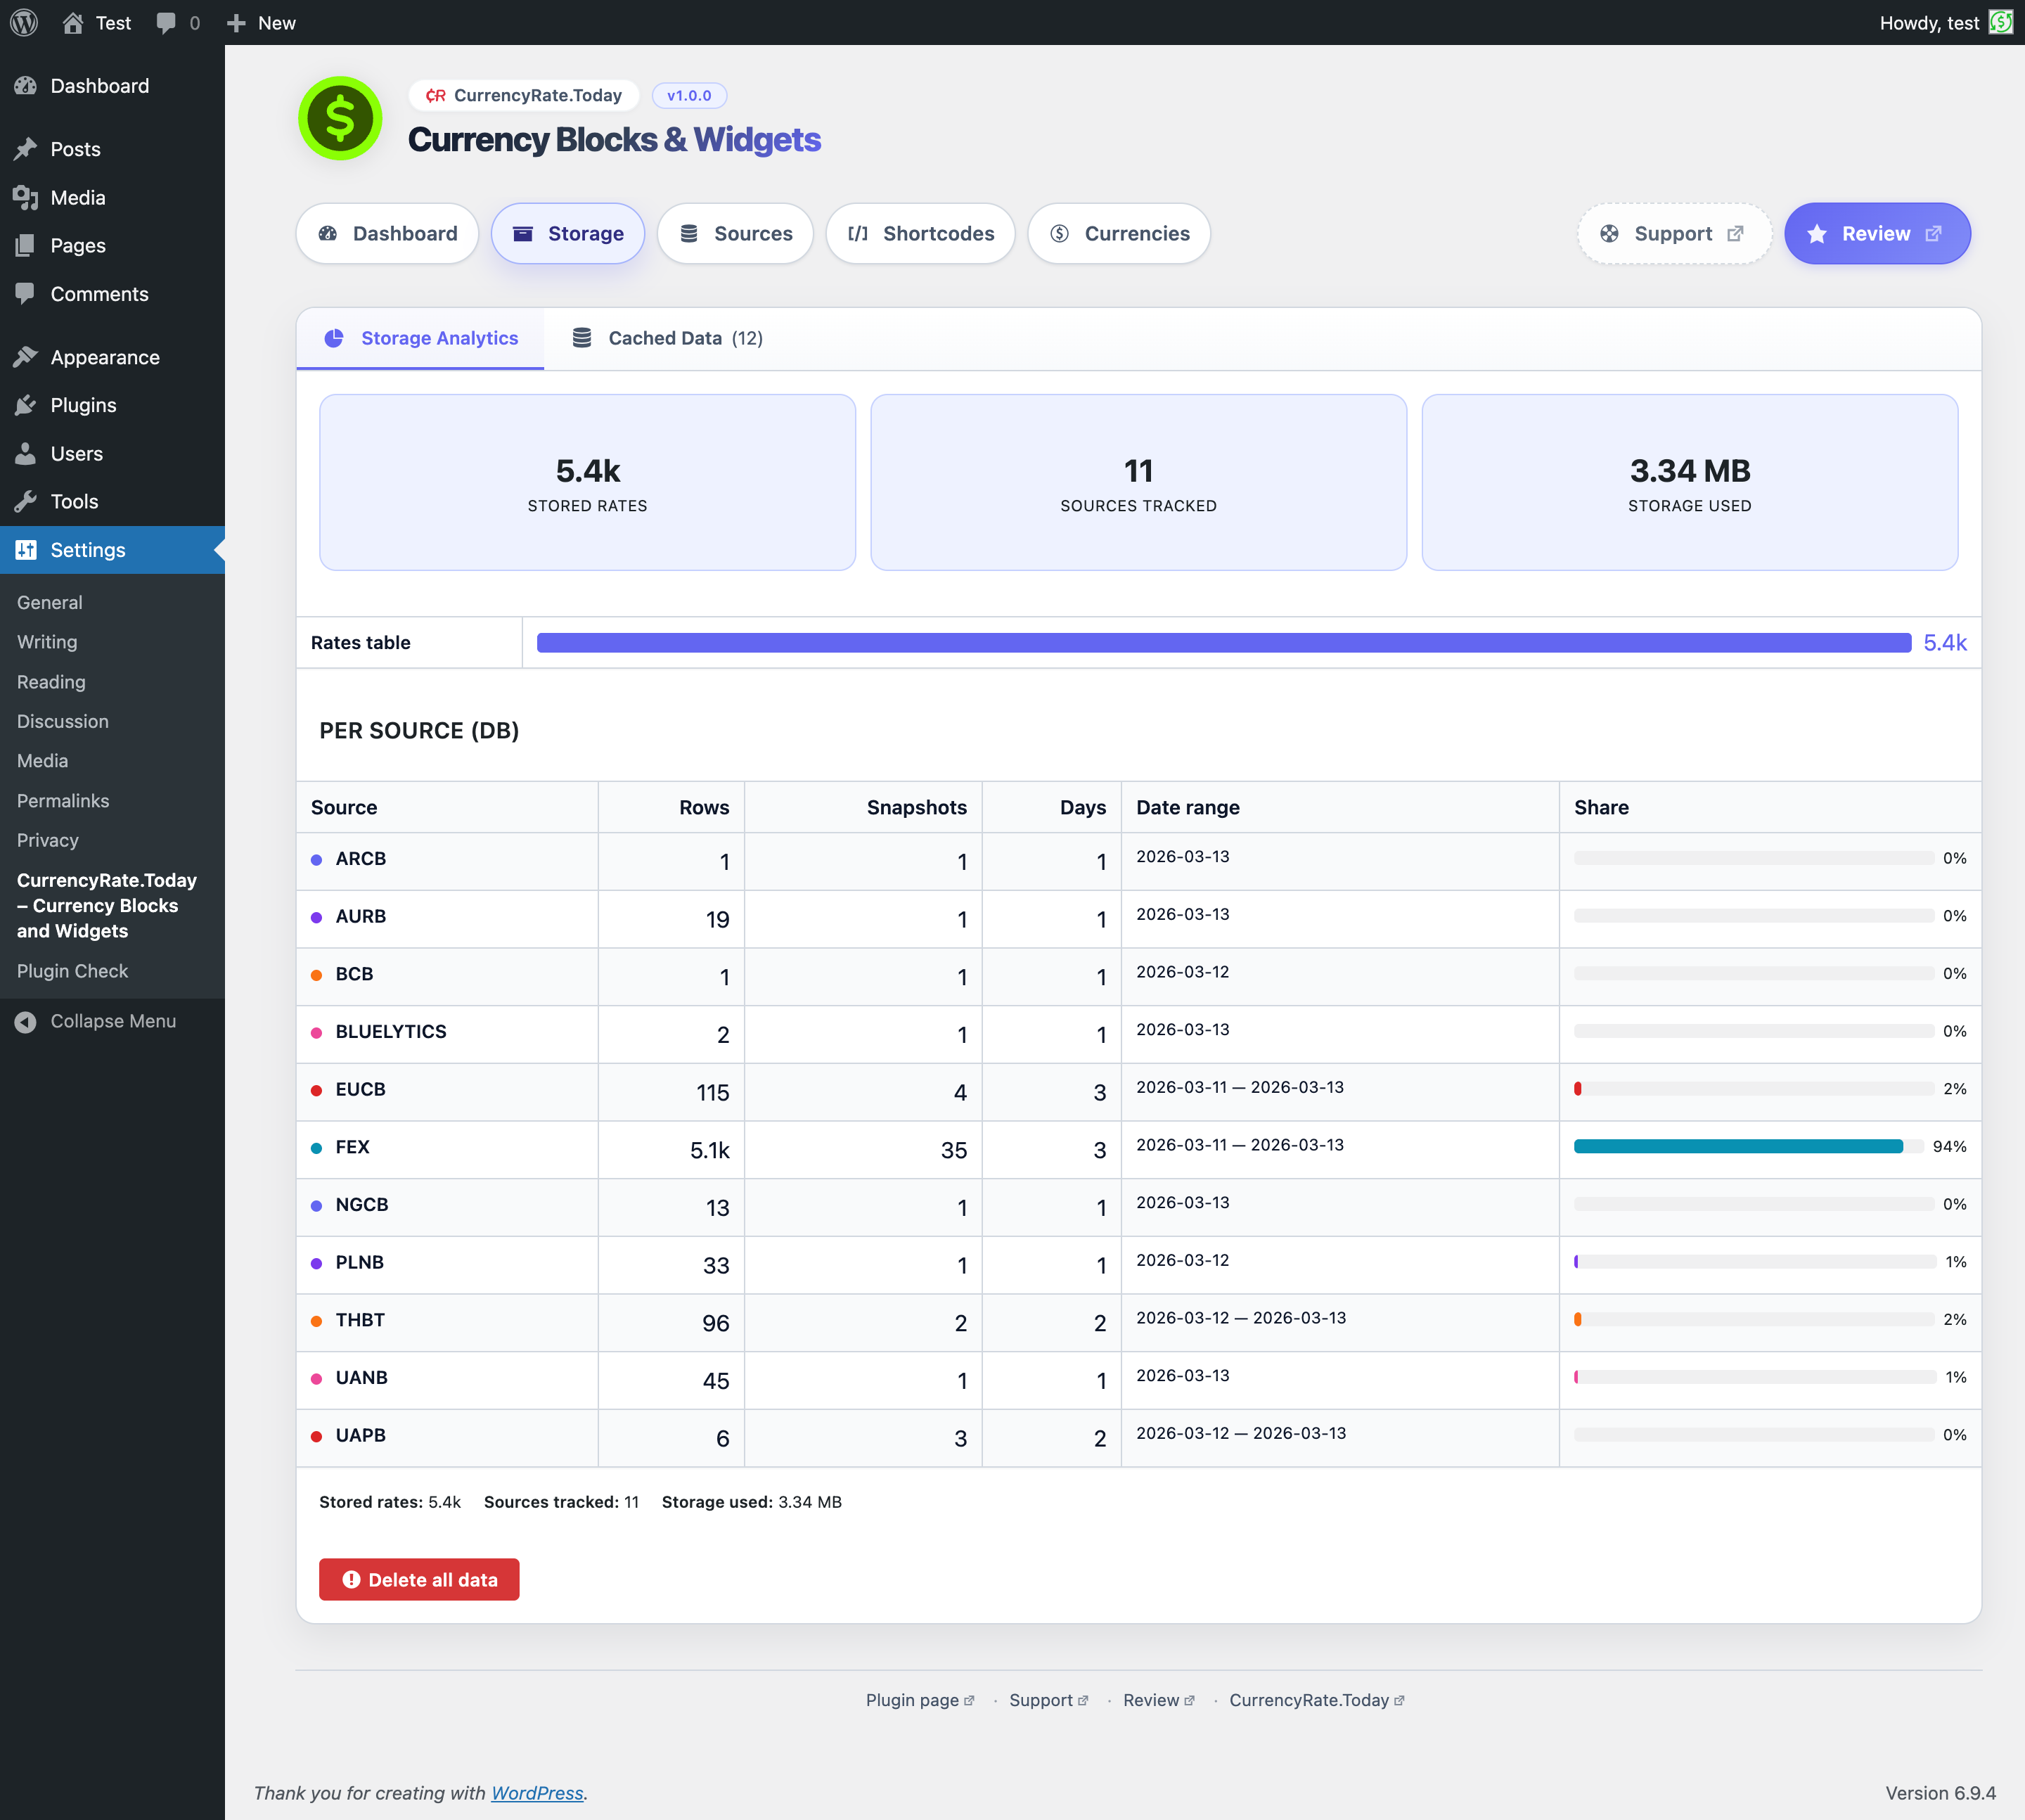
Task: Open the New item admin bar menu
Action: pos(261,22)
